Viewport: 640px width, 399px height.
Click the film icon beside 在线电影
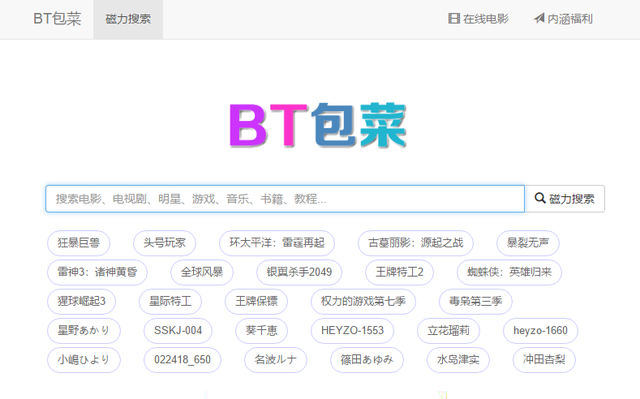coord(453,19)
